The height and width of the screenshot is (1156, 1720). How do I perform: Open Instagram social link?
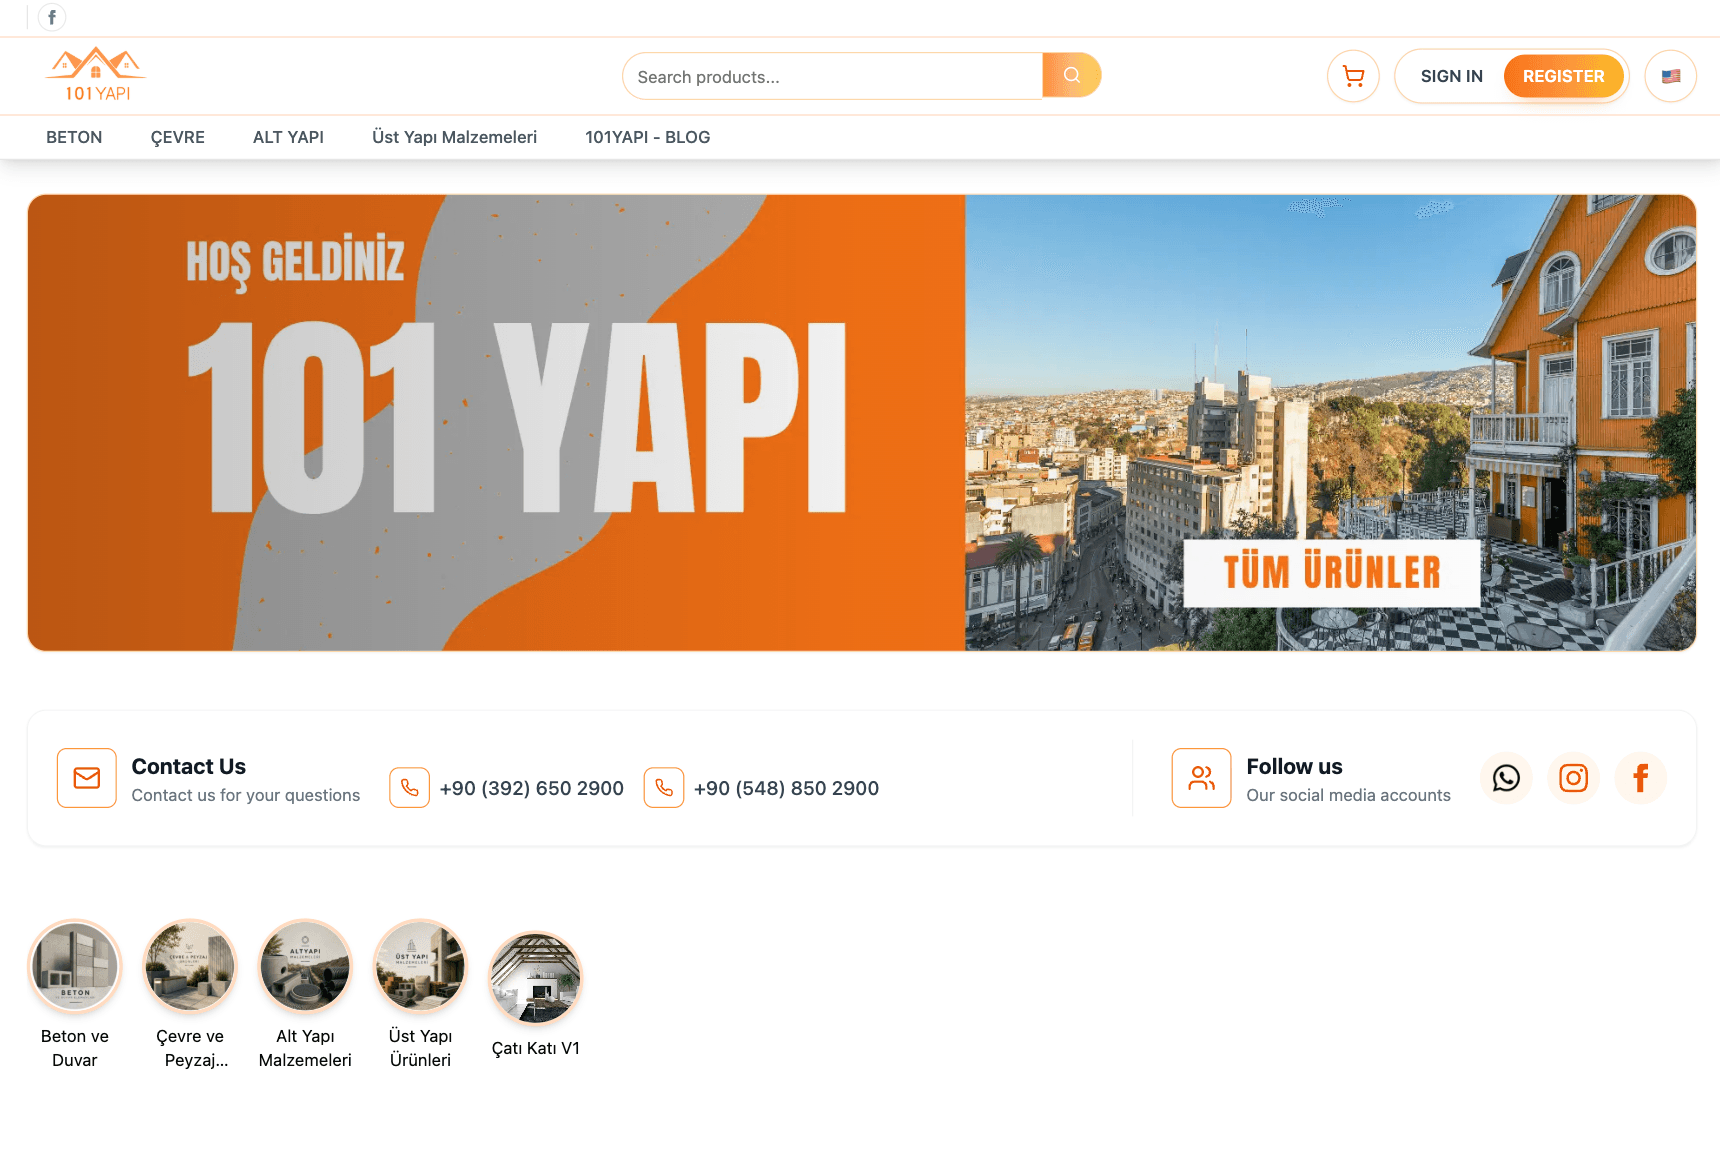(x=1573, y=778)
